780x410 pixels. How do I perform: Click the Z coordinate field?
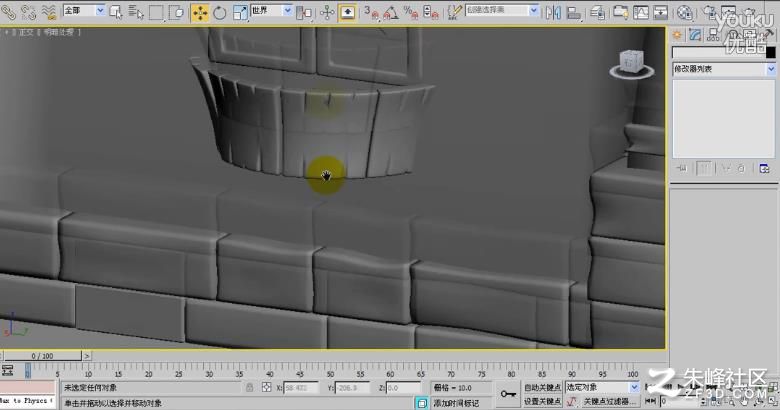pos(403,388)
